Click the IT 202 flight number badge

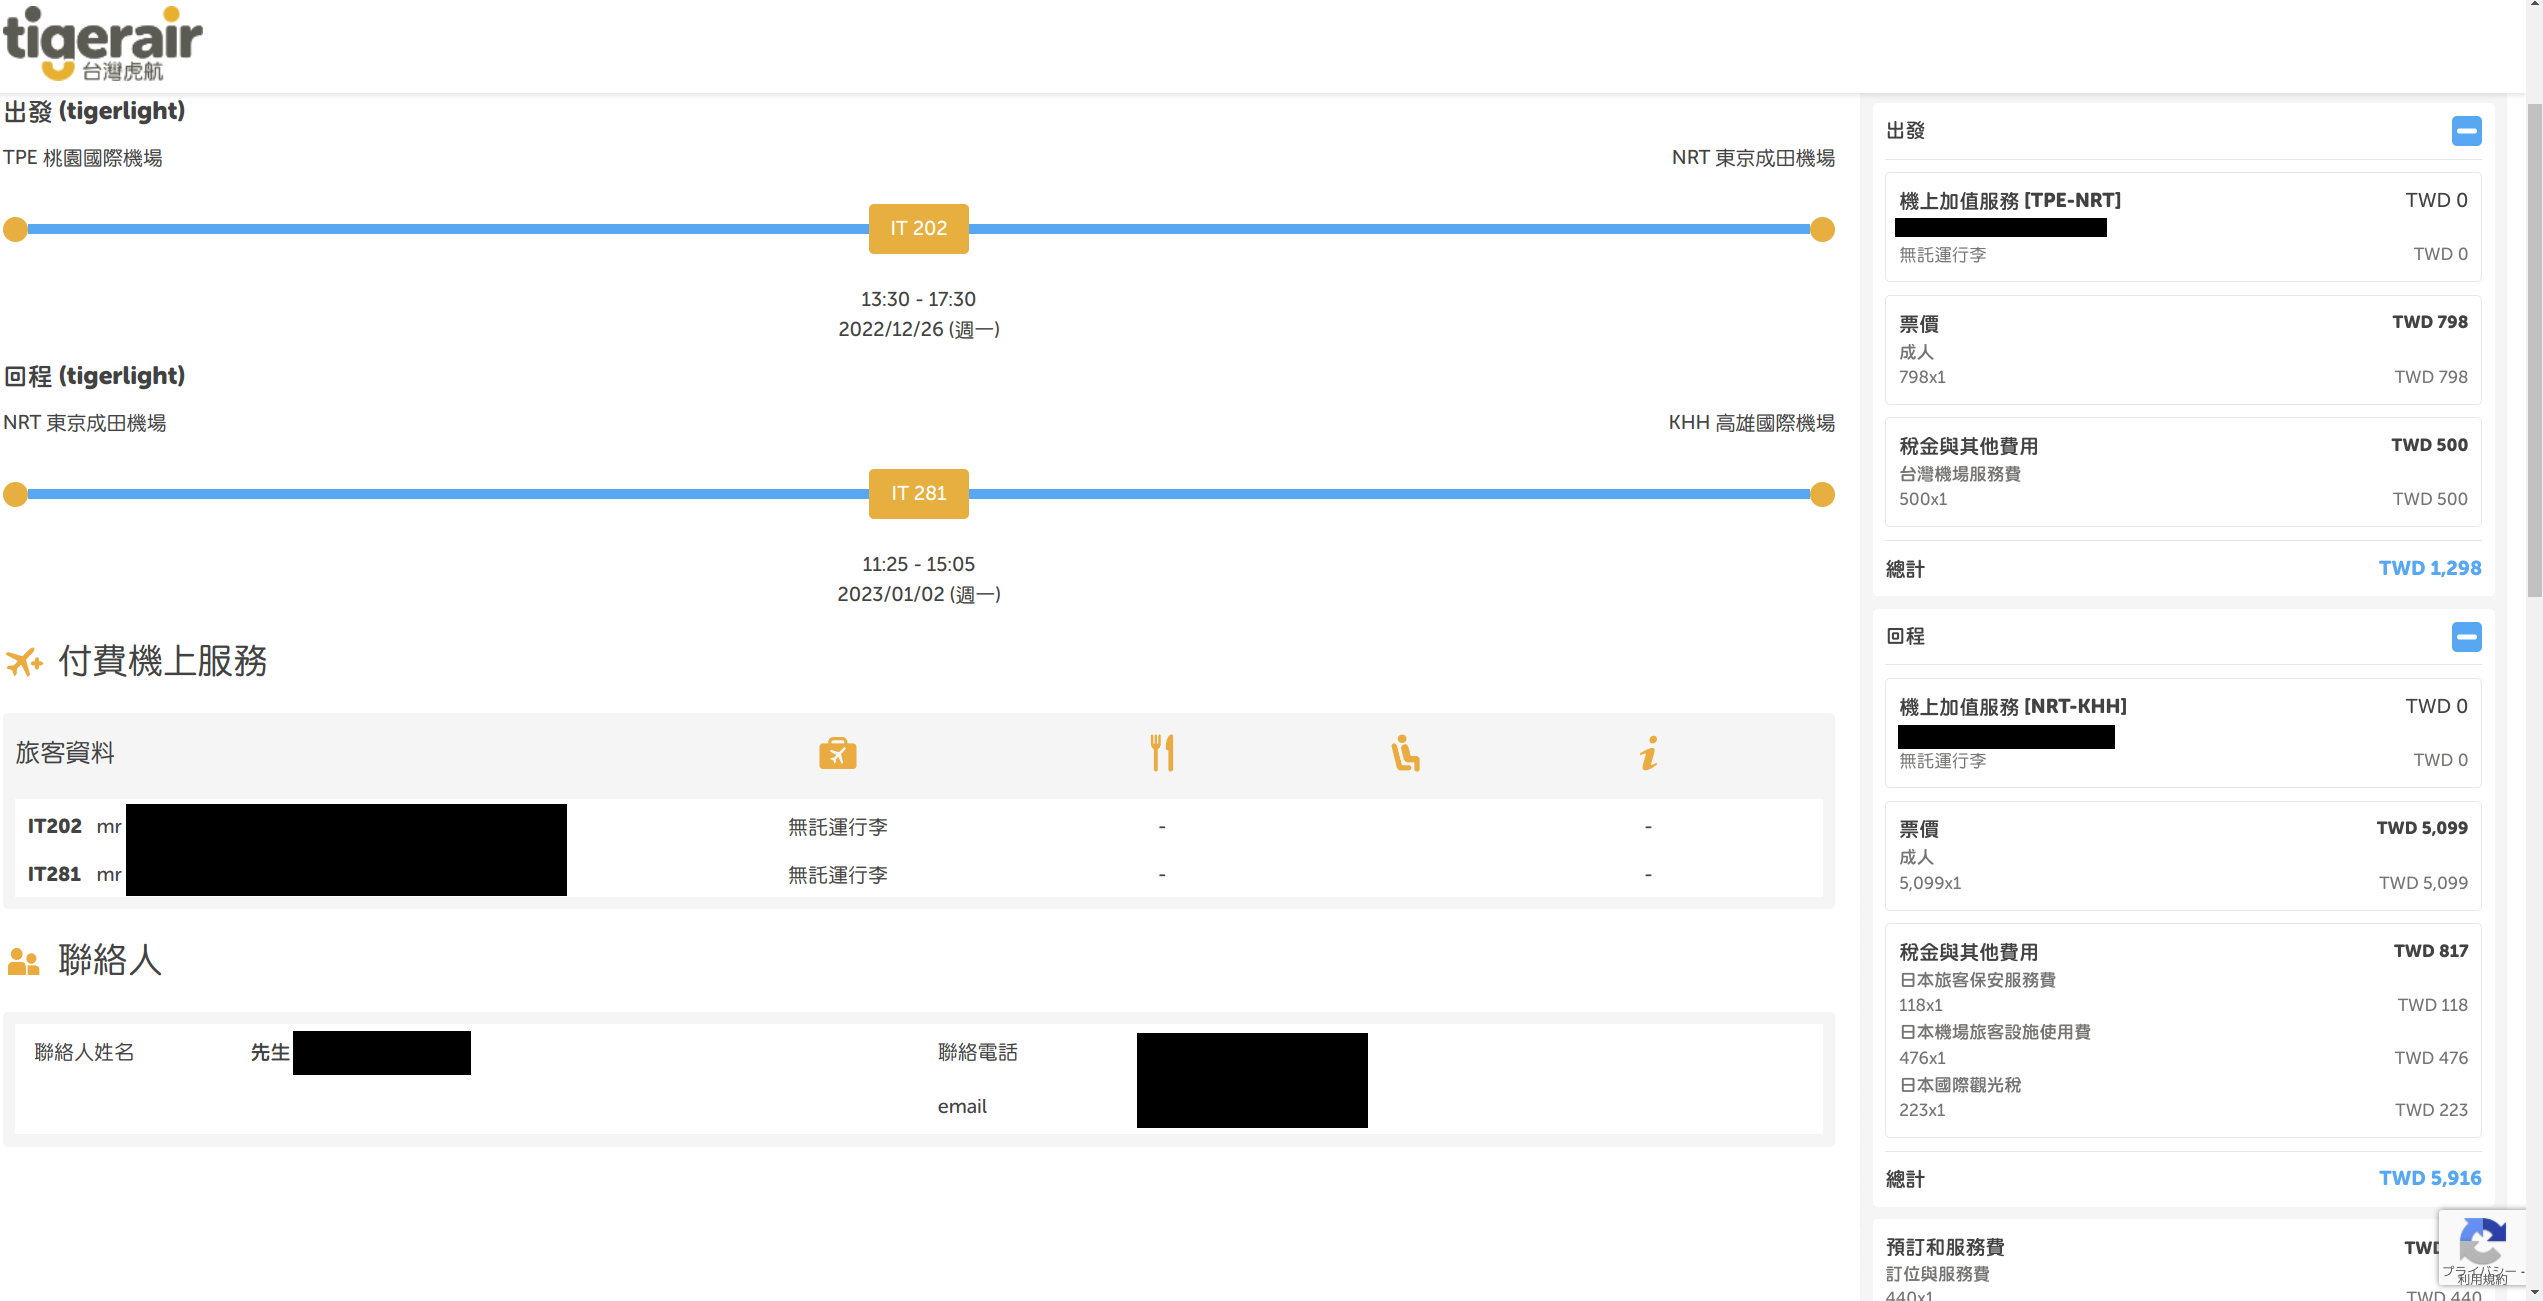(918, 228)
